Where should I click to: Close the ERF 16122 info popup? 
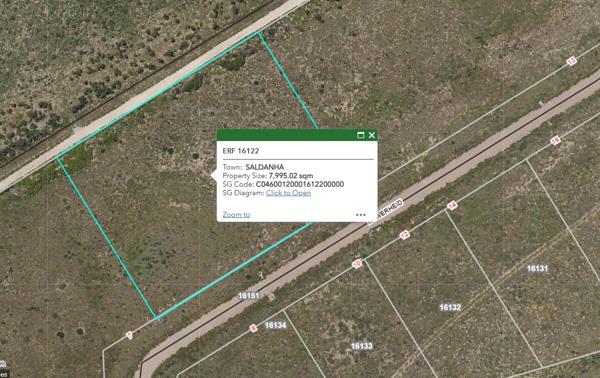click(x=372, y=135)
